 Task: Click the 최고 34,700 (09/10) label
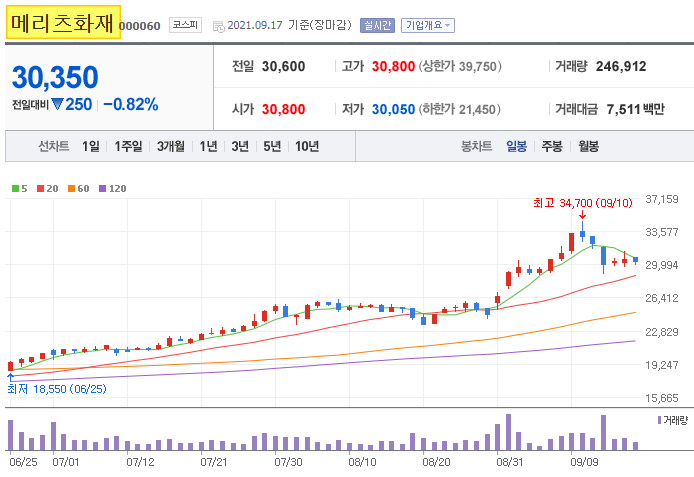582,203
